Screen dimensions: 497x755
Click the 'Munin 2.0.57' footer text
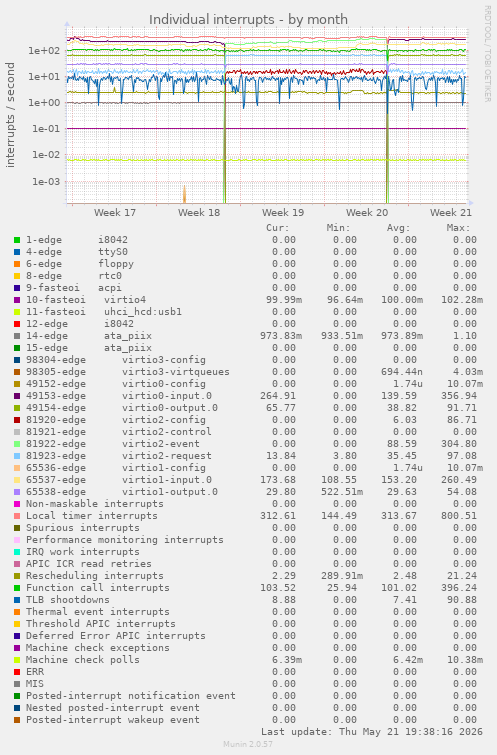pos(248,744)
